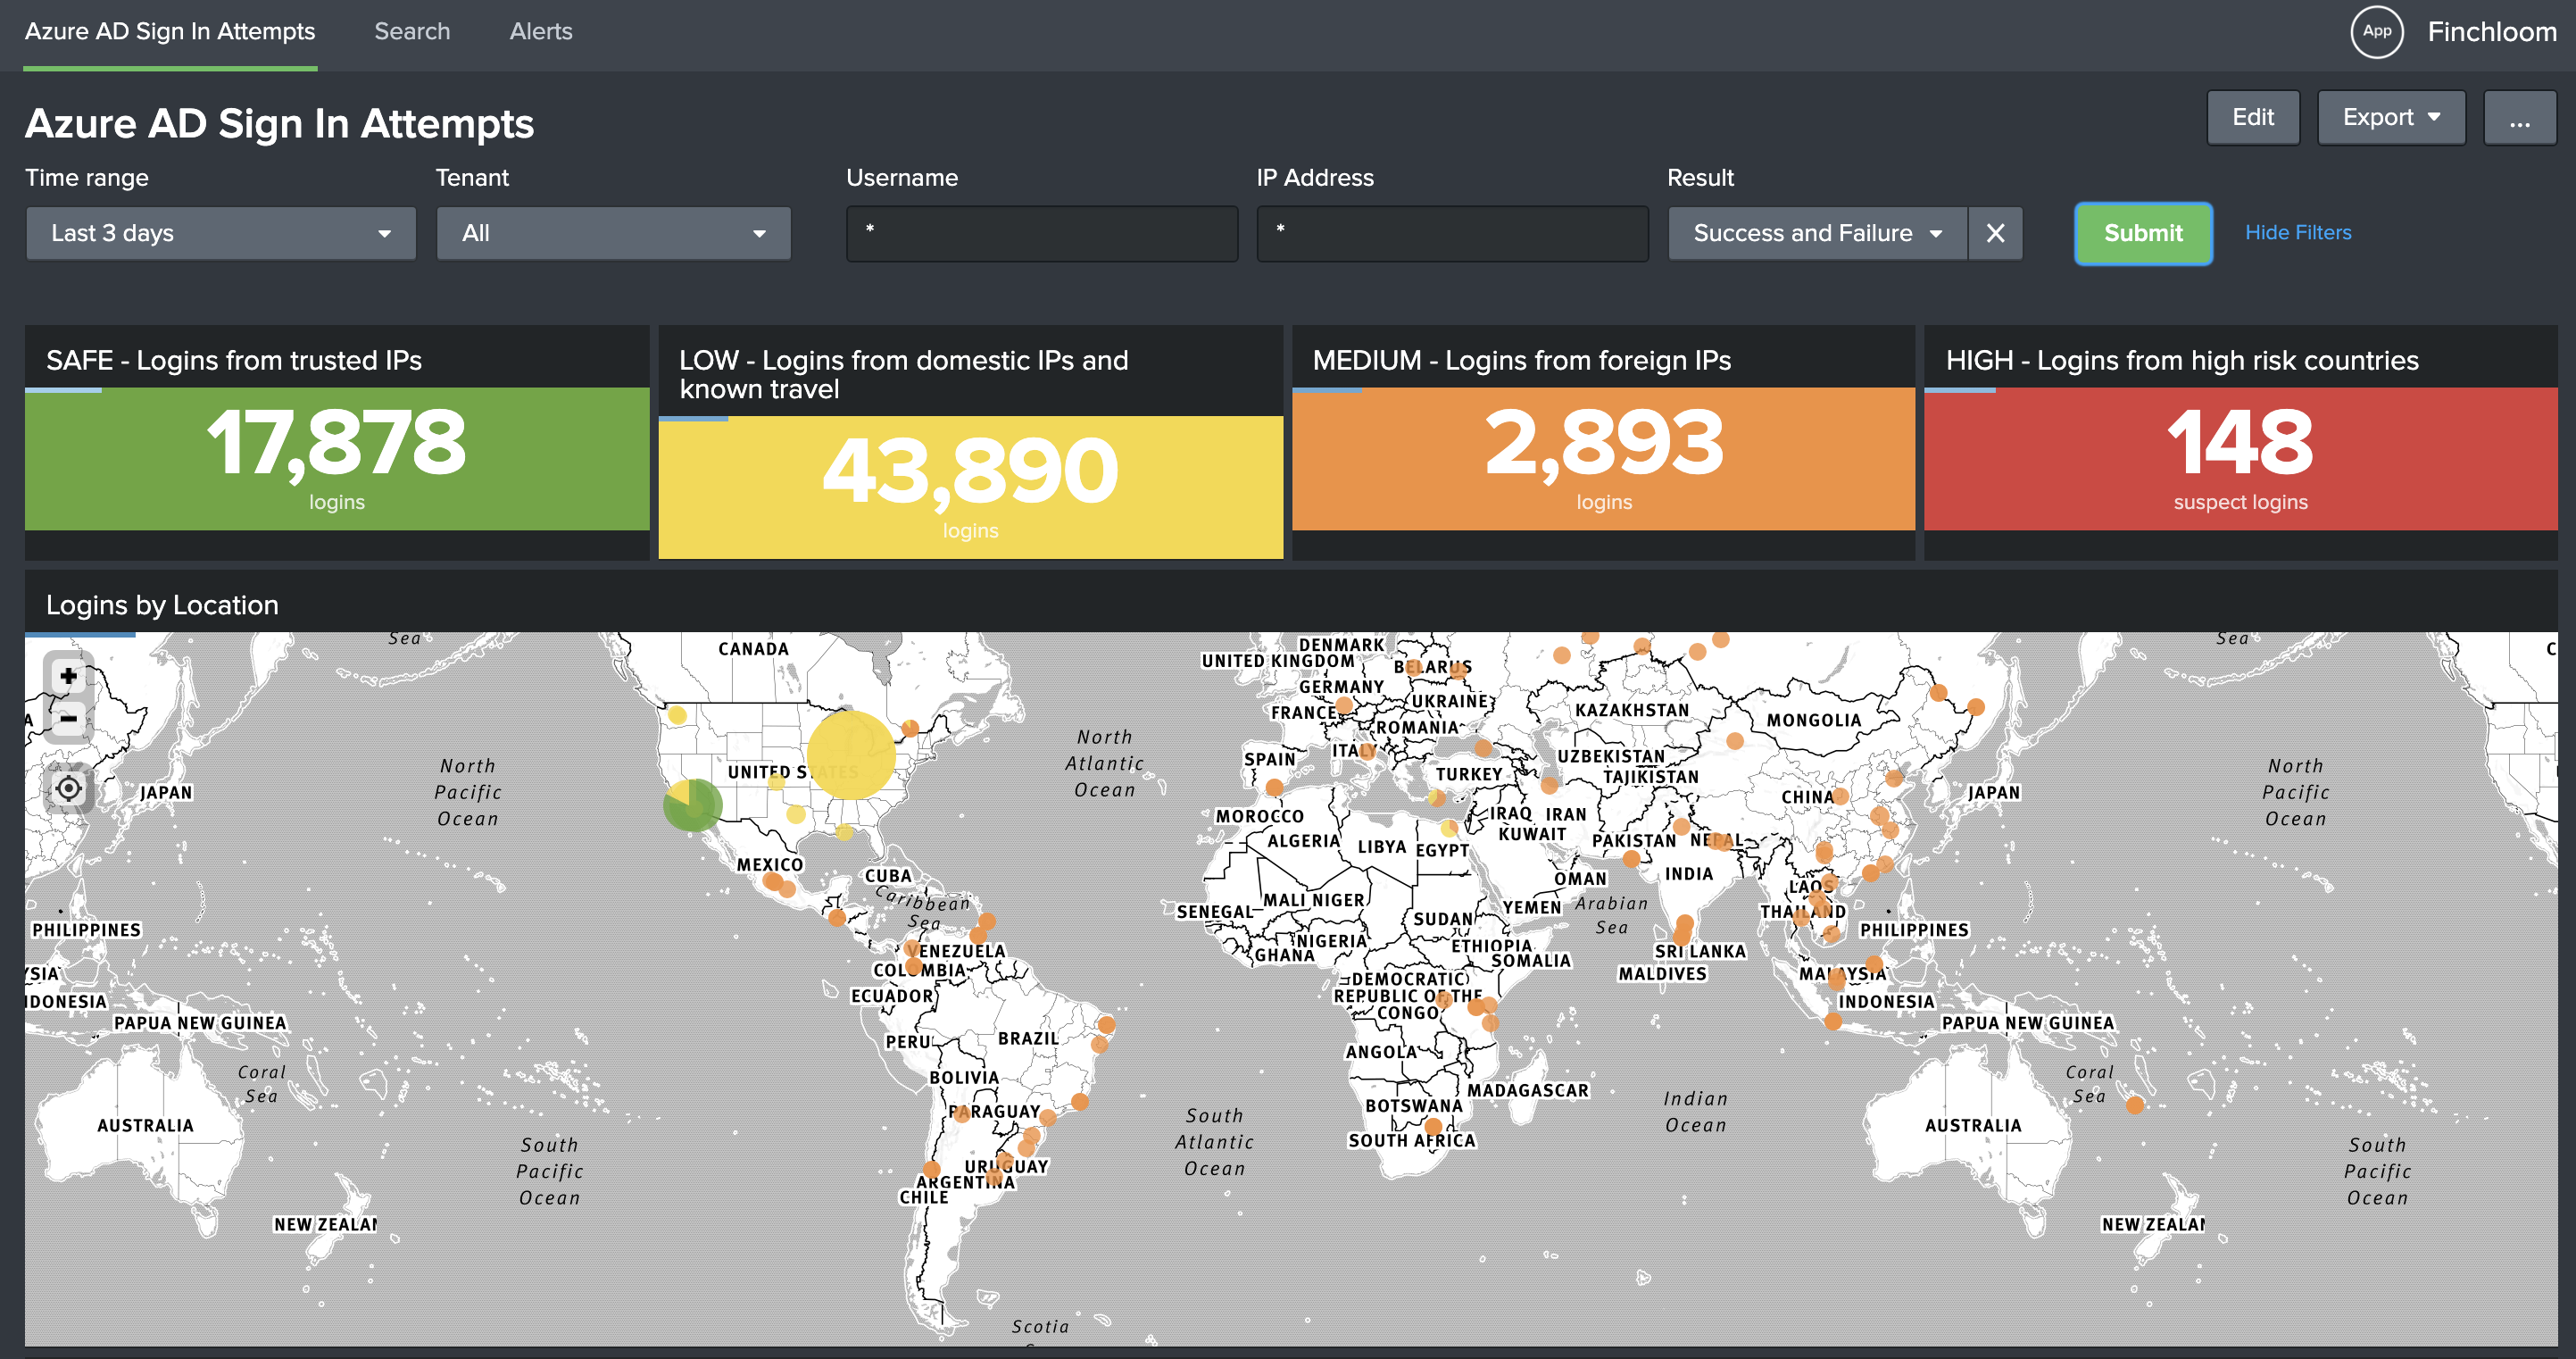Zoom out on the map
The height and width of the screenshot is (1359, 2576).
pyautogui.click(x=68, y=719)
